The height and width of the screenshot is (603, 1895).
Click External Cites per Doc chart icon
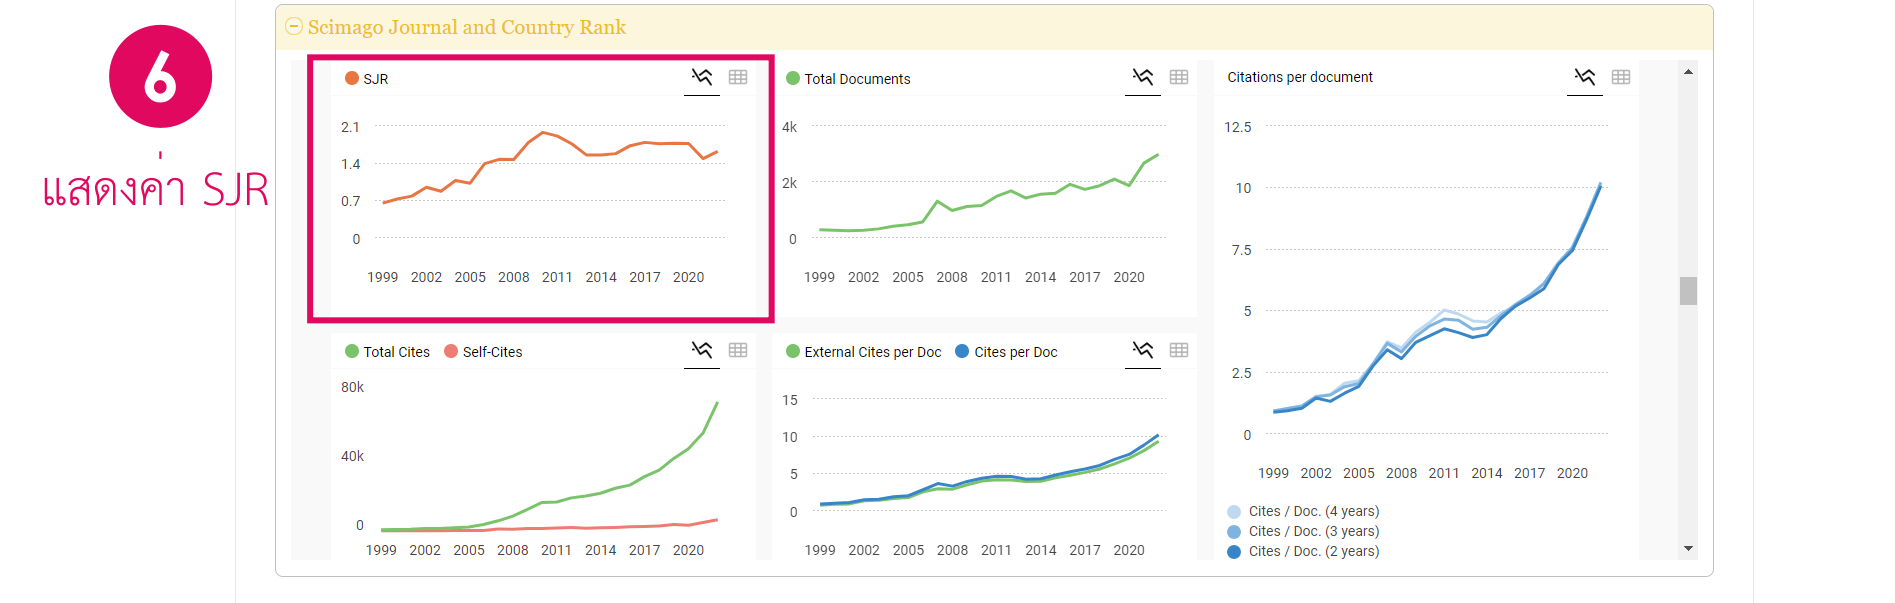pos(1143,350)
